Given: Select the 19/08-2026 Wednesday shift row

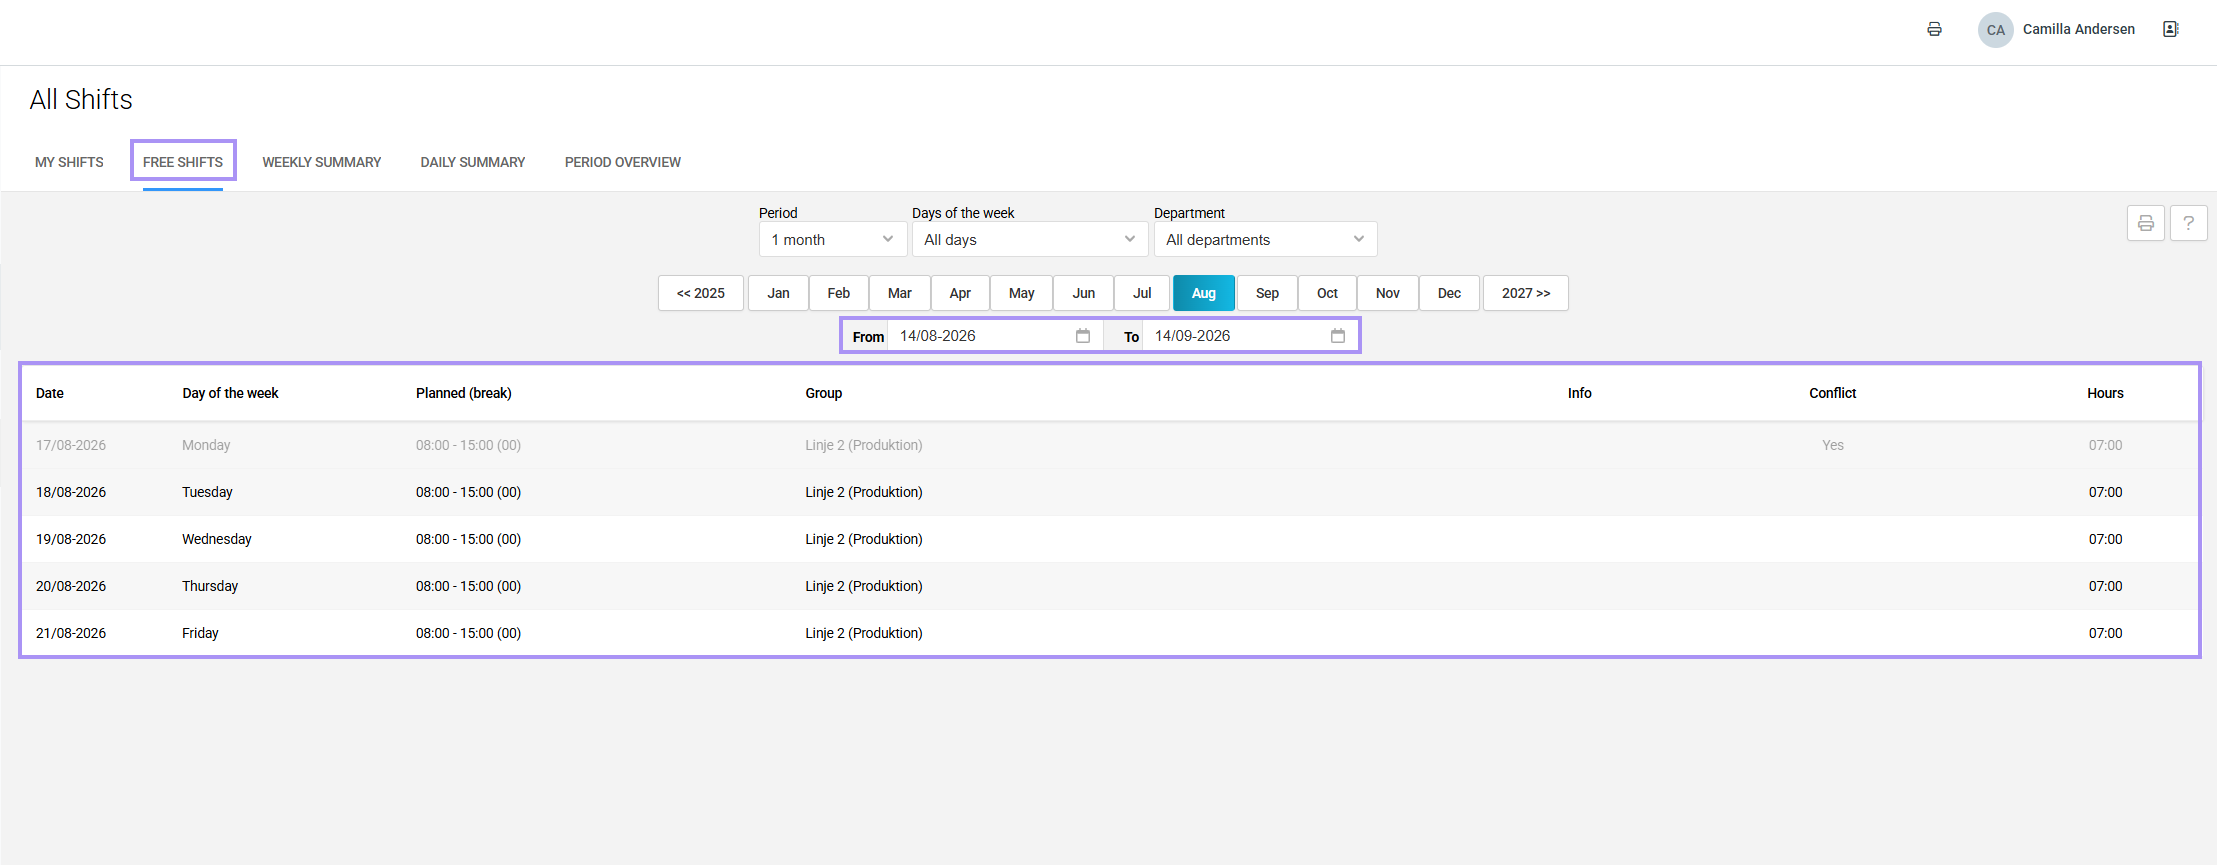Looking at the screenshot, I should 1110,539.
